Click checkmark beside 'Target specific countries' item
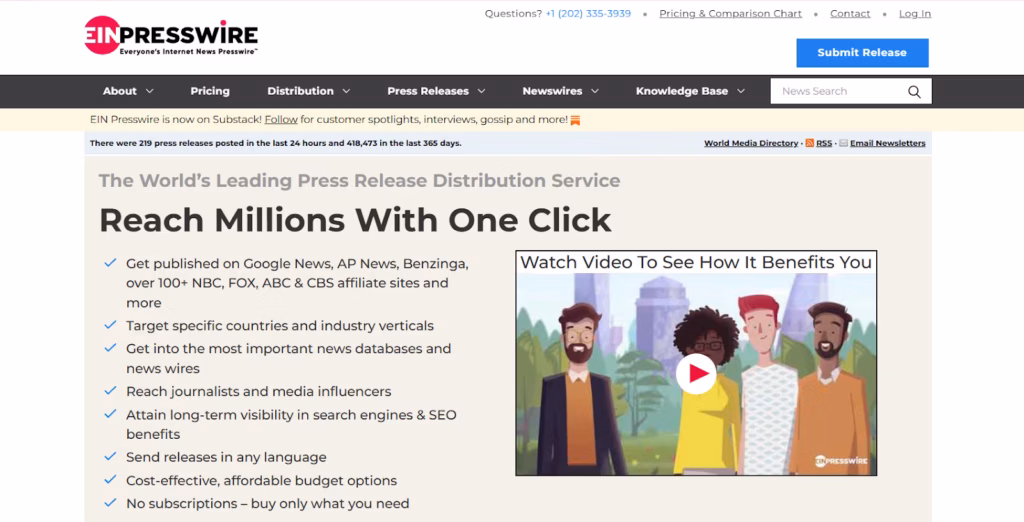The image size is (1024, 522). point(110,324)
